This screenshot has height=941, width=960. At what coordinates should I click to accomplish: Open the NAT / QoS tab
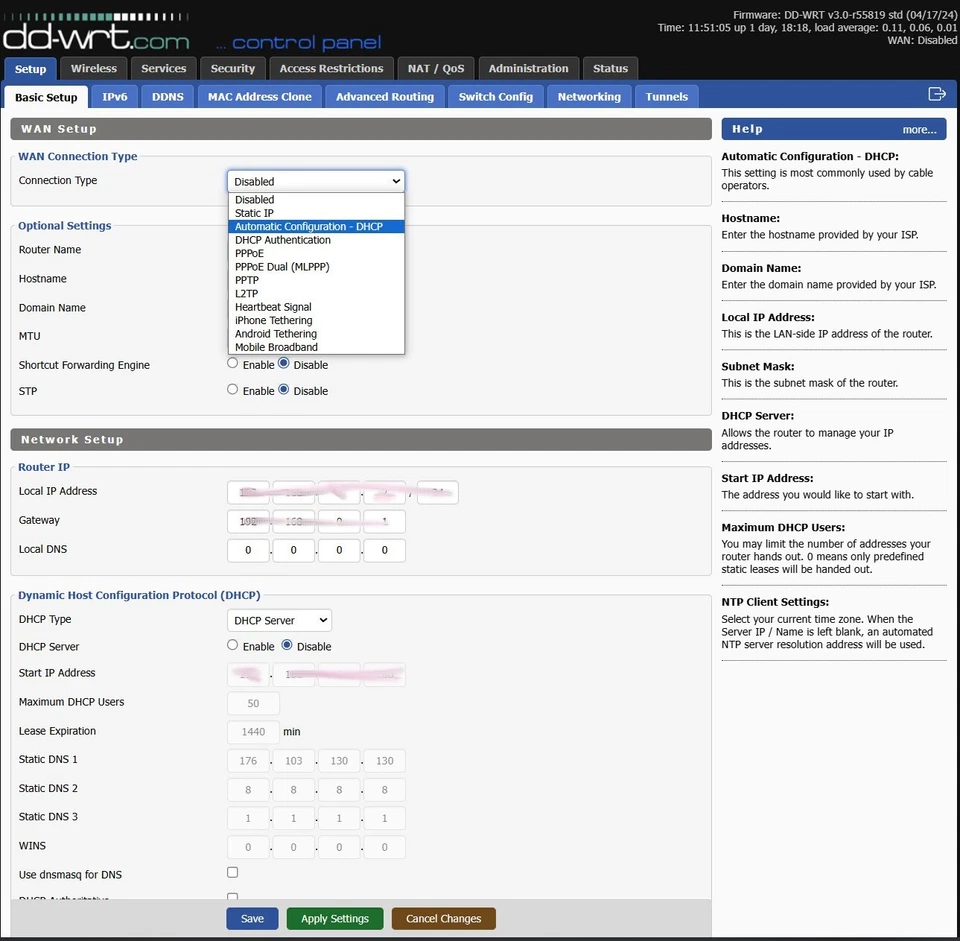point(436,69)
